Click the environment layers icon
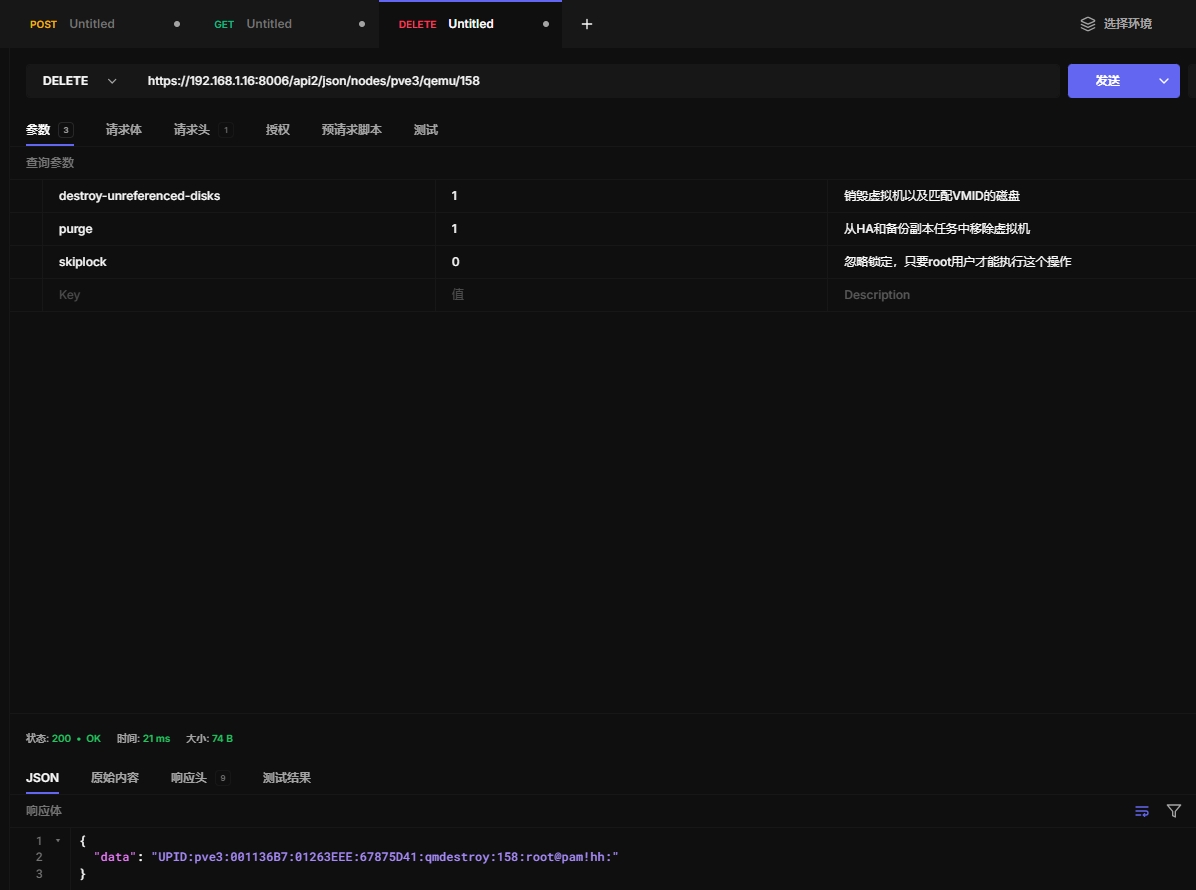The width and height of the screenshot is (1196, 890). pos(1088,24)
